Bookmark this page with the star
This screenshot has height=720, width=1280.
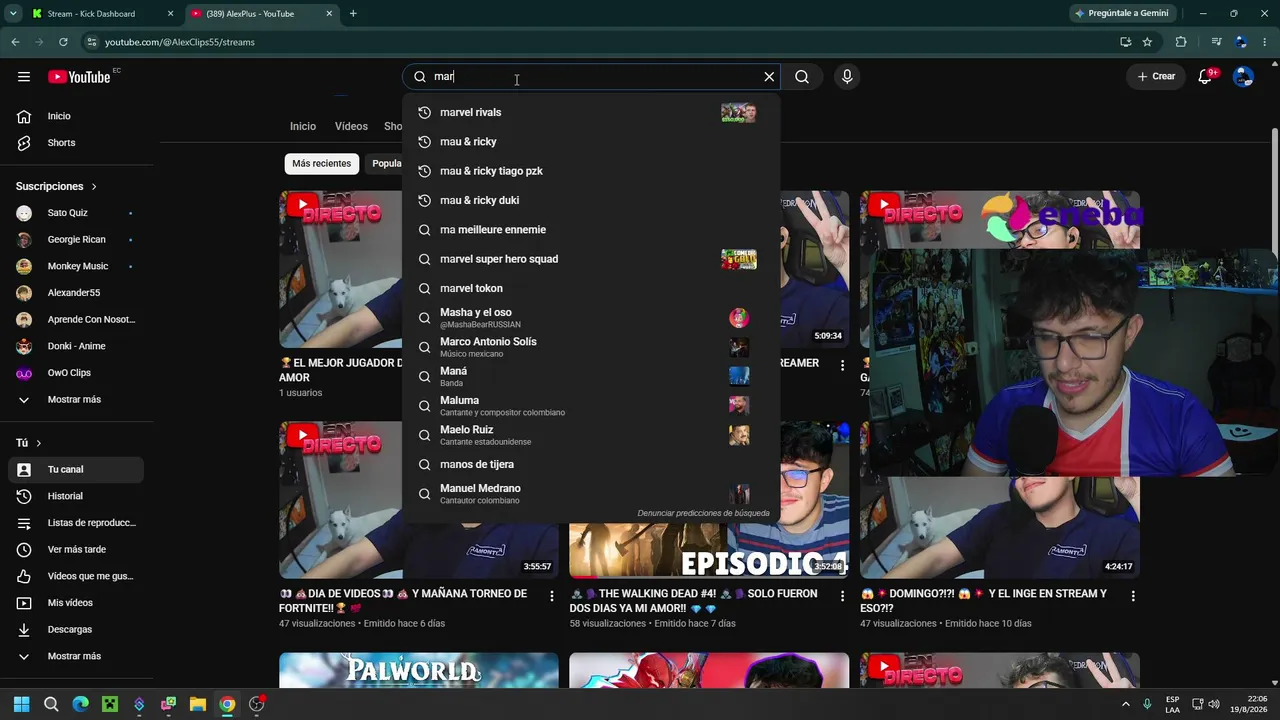(1147, 42)
